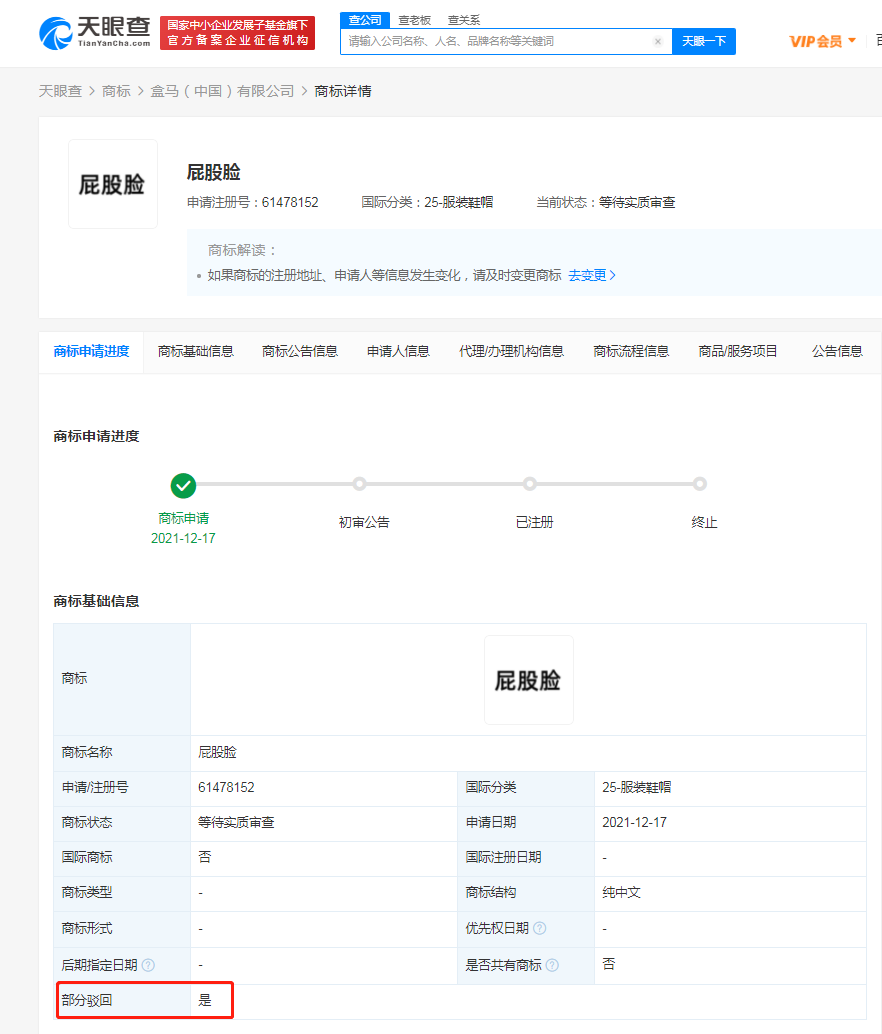Go to 商标 breadcrumb link

pyautogui.click(x=116, y=91)
